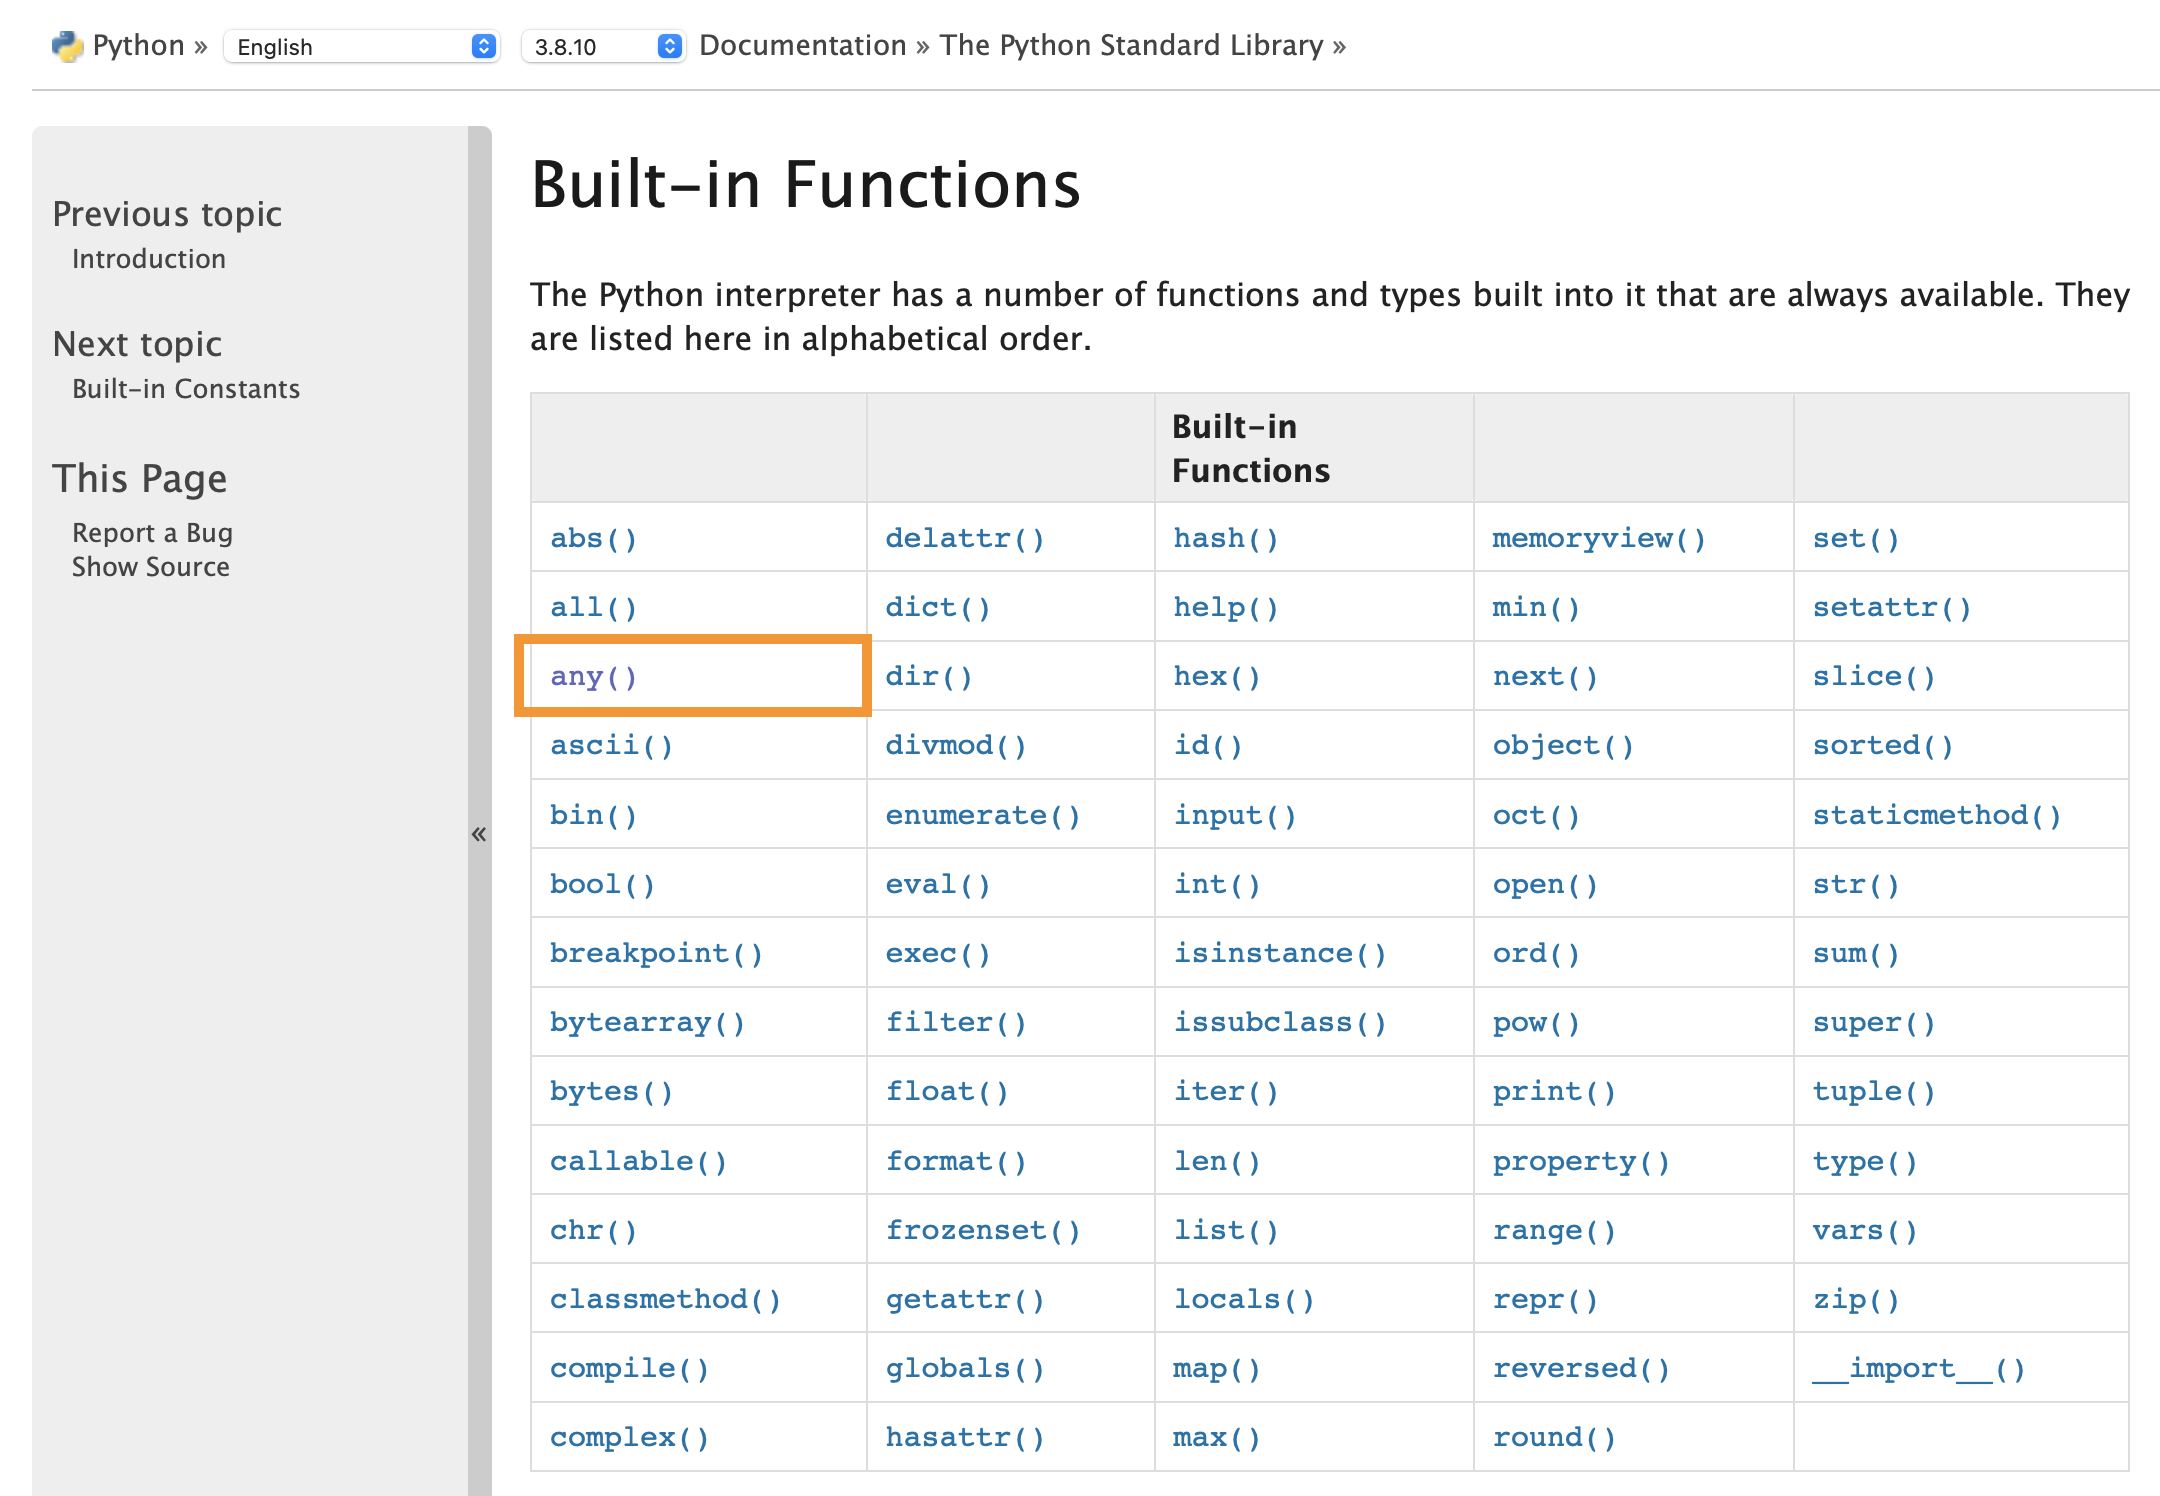Open the map() function link

pyautogui.click(x=1217, y=1368)
